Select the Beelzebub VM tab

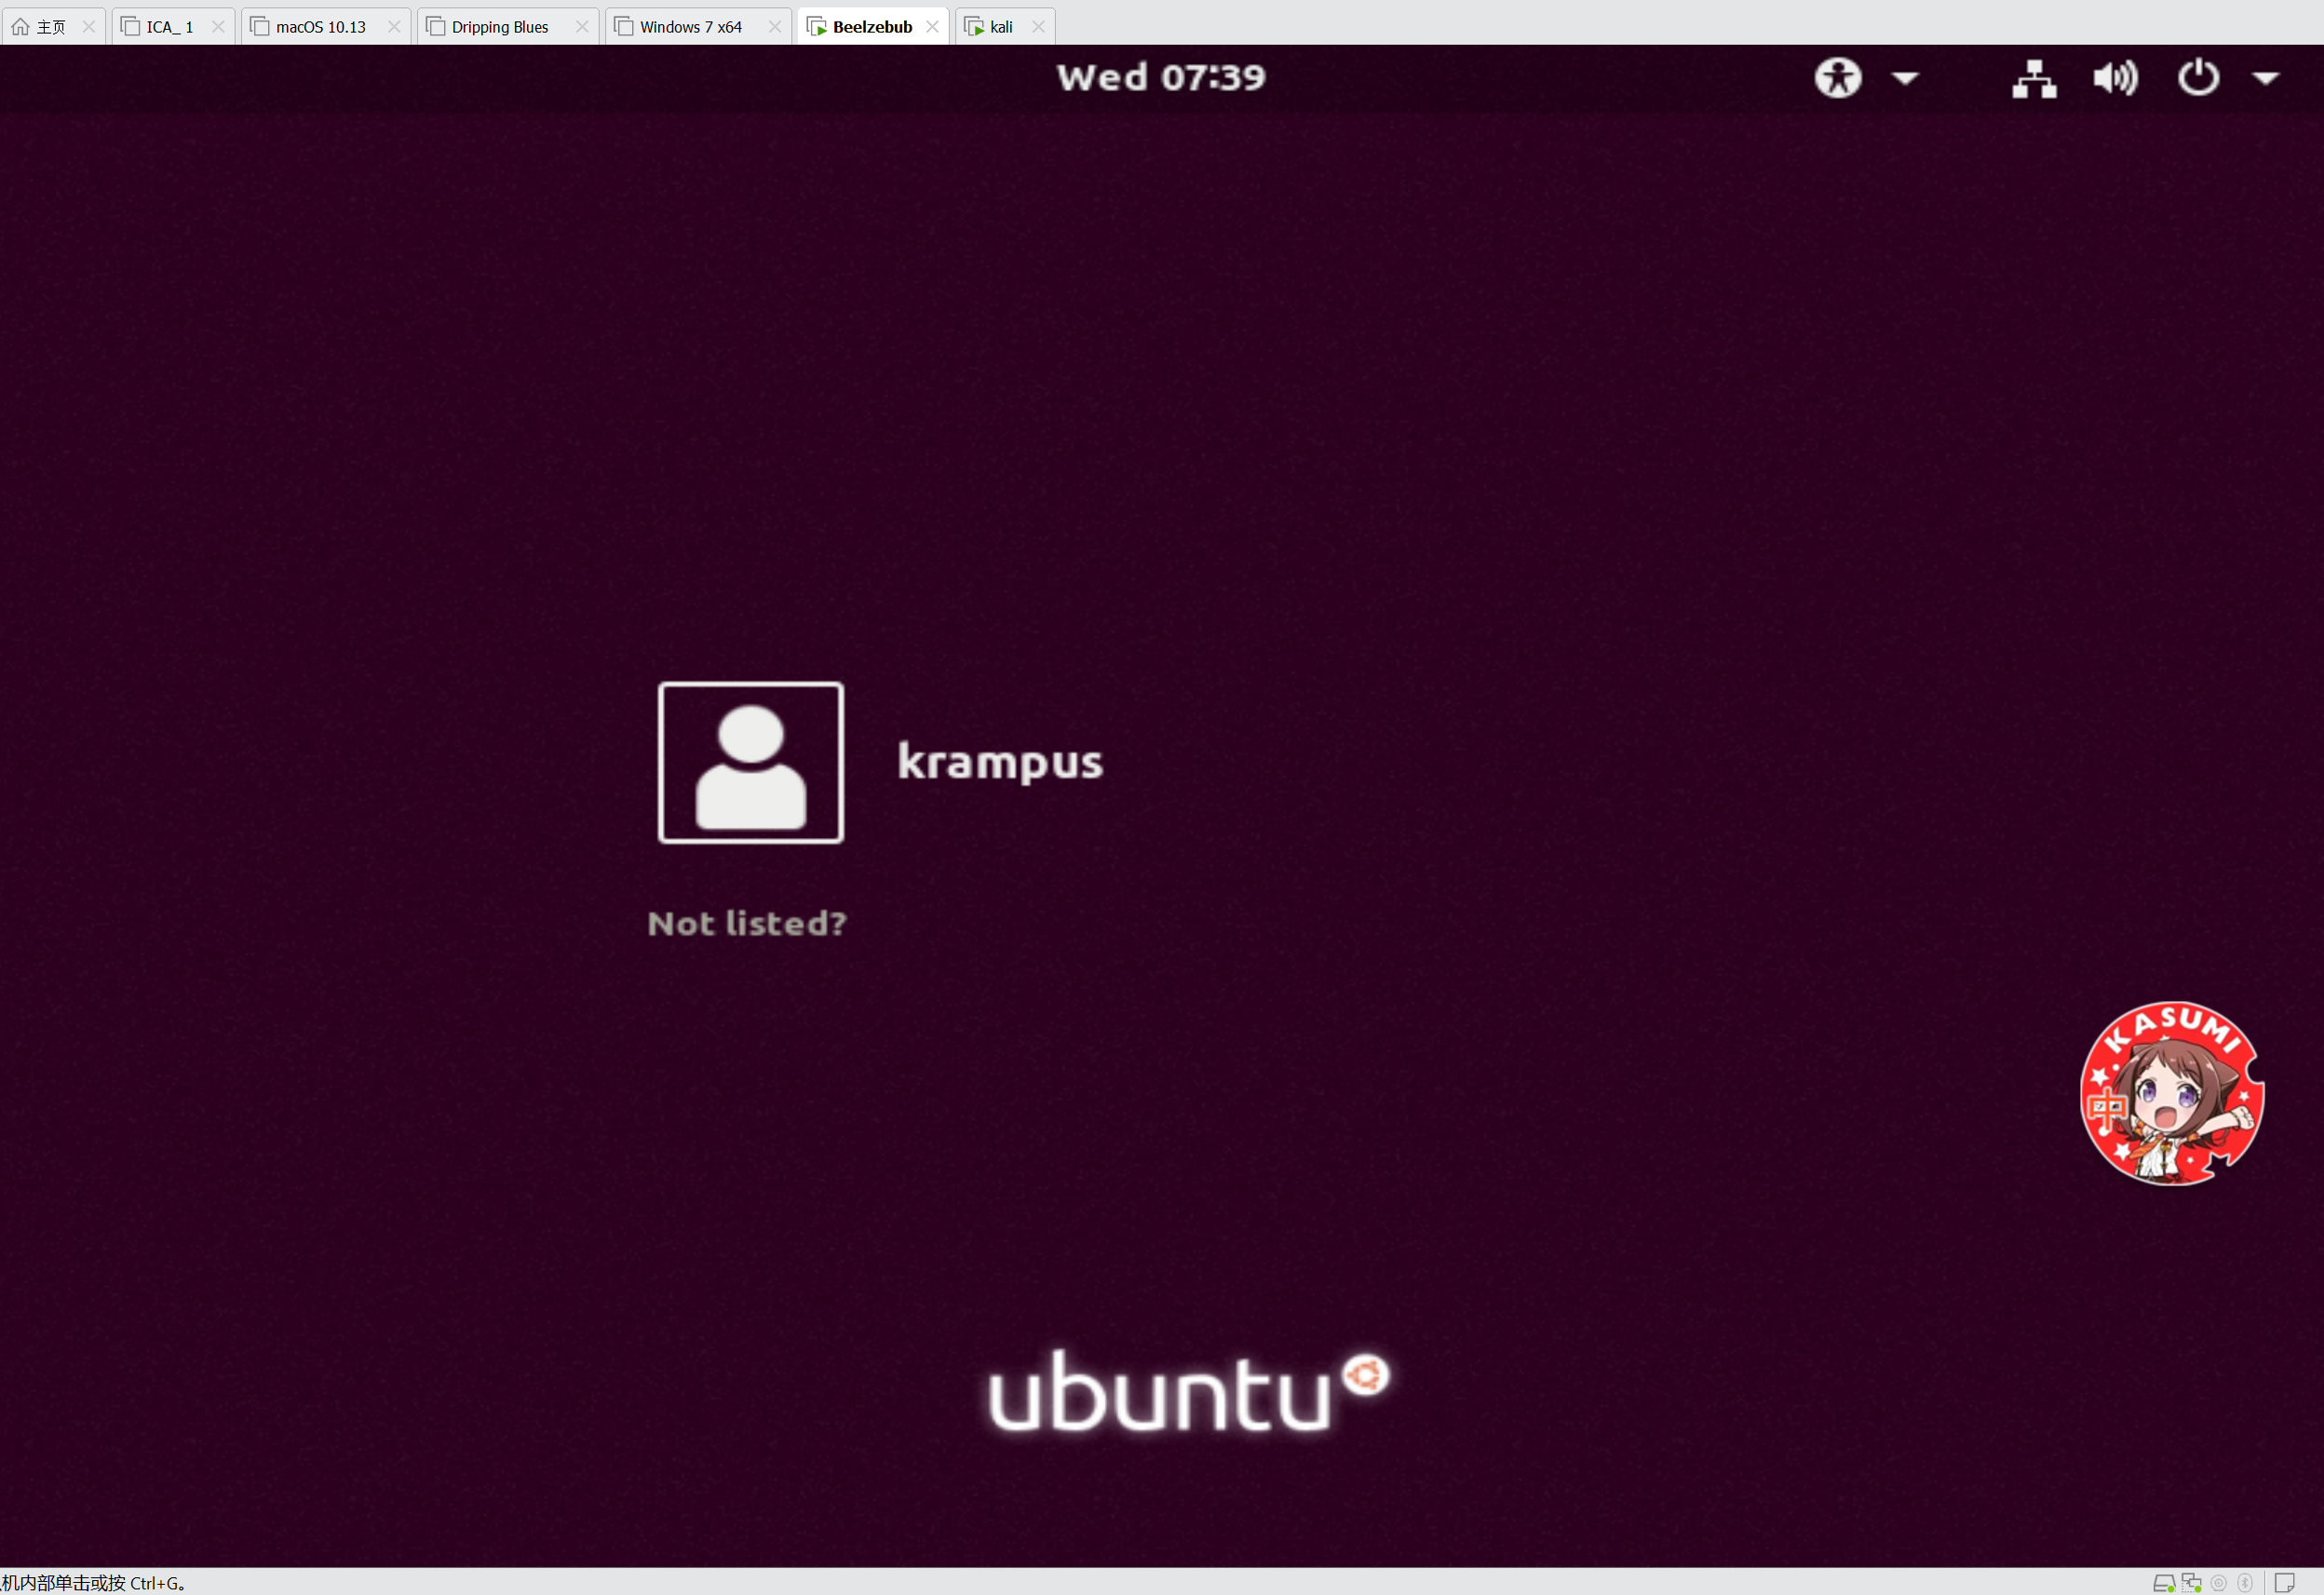(x=872, y=27)
